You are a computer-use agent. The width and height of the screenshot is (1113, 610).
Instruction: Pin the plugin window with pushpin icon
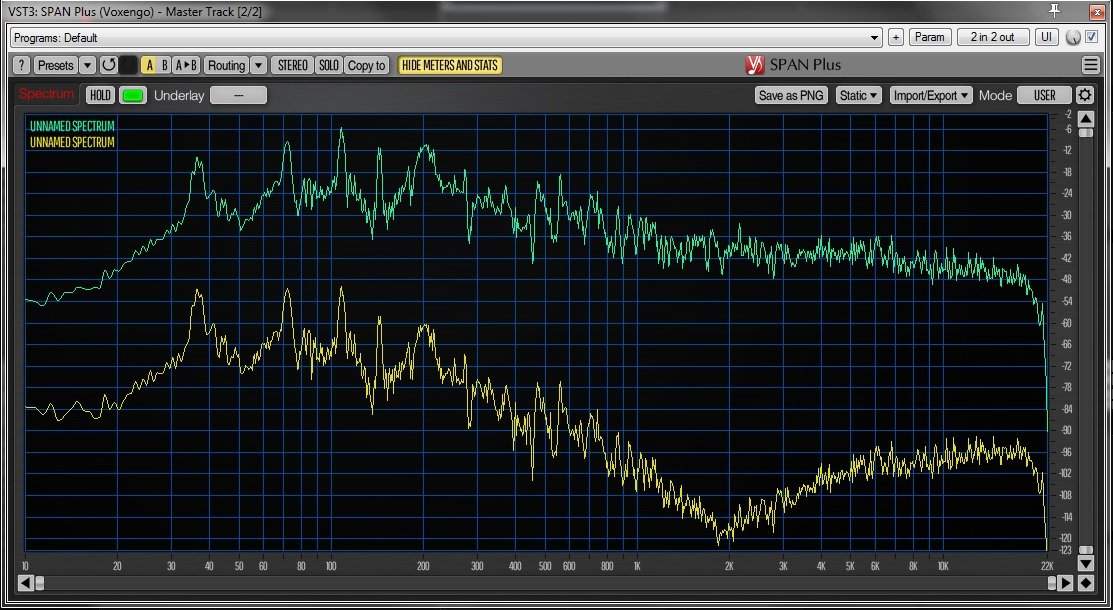click(1054, 10)
